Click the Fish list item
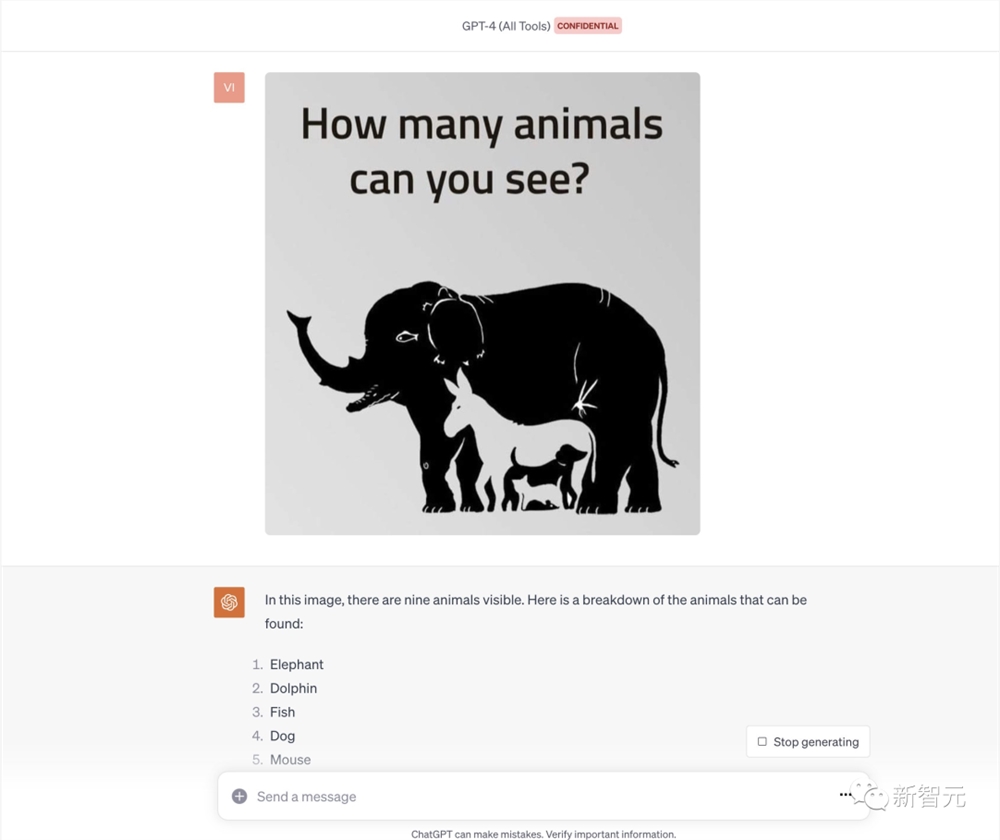1000x840 pixels. [x=282, y=712]
